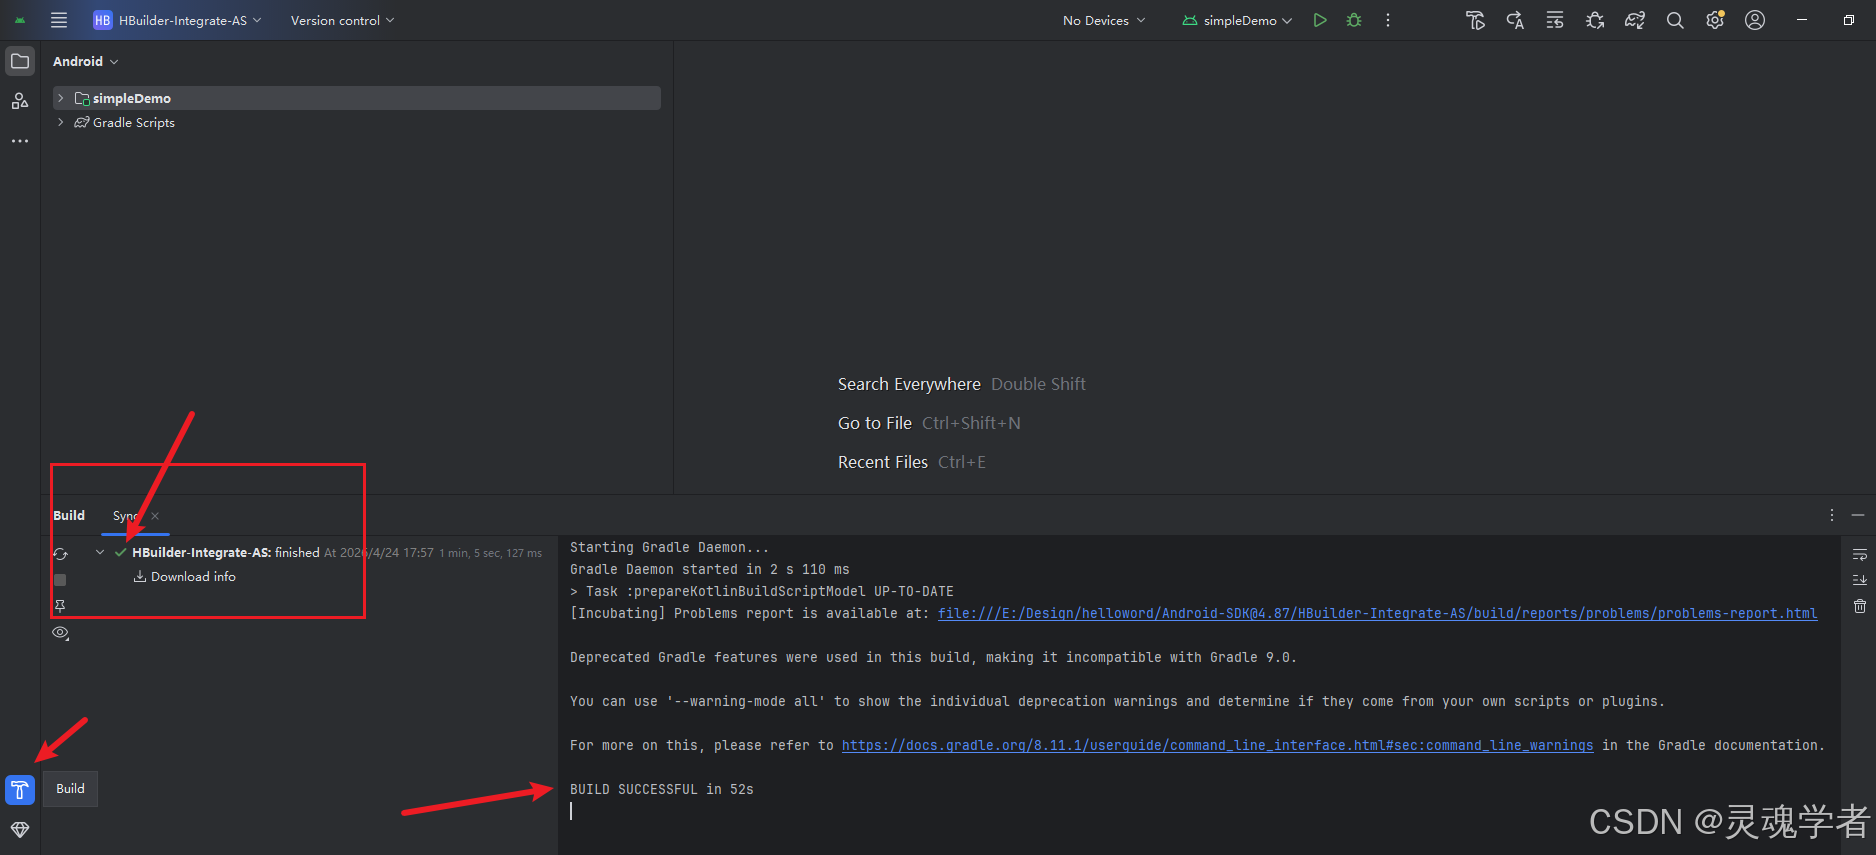Open HBuilder-Integrate-AS project dropdown
Screen dimensions: 1876x855
(x=177, y=20)
